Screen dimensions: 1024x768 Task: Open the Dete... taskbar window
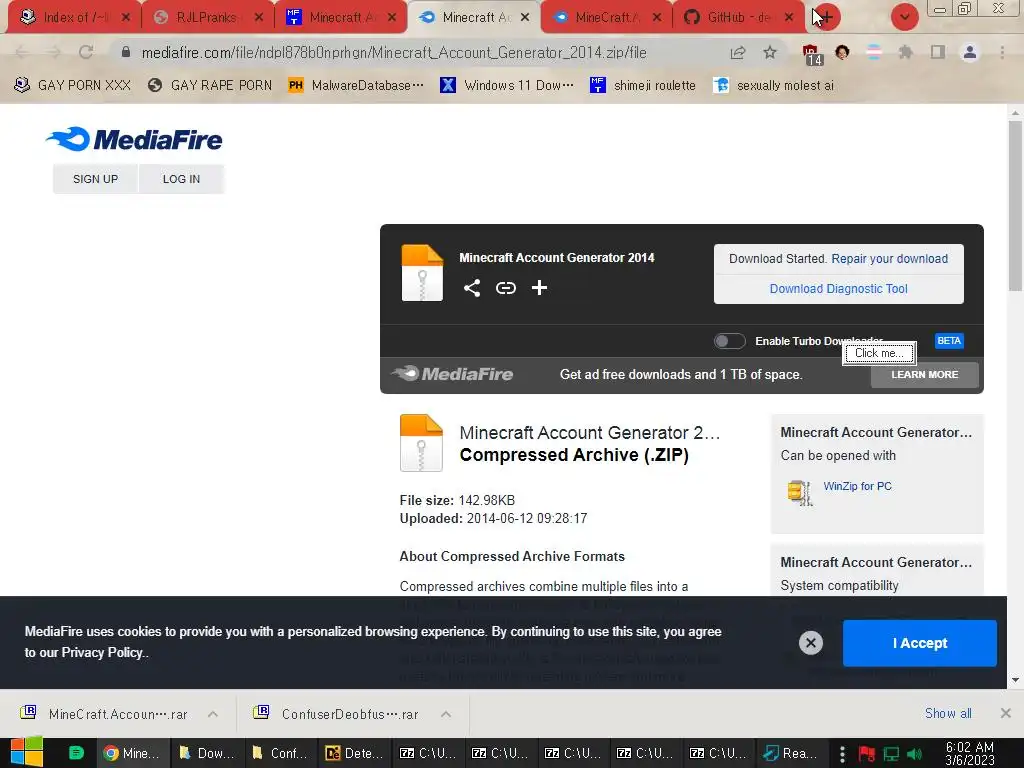click(354, 753)
